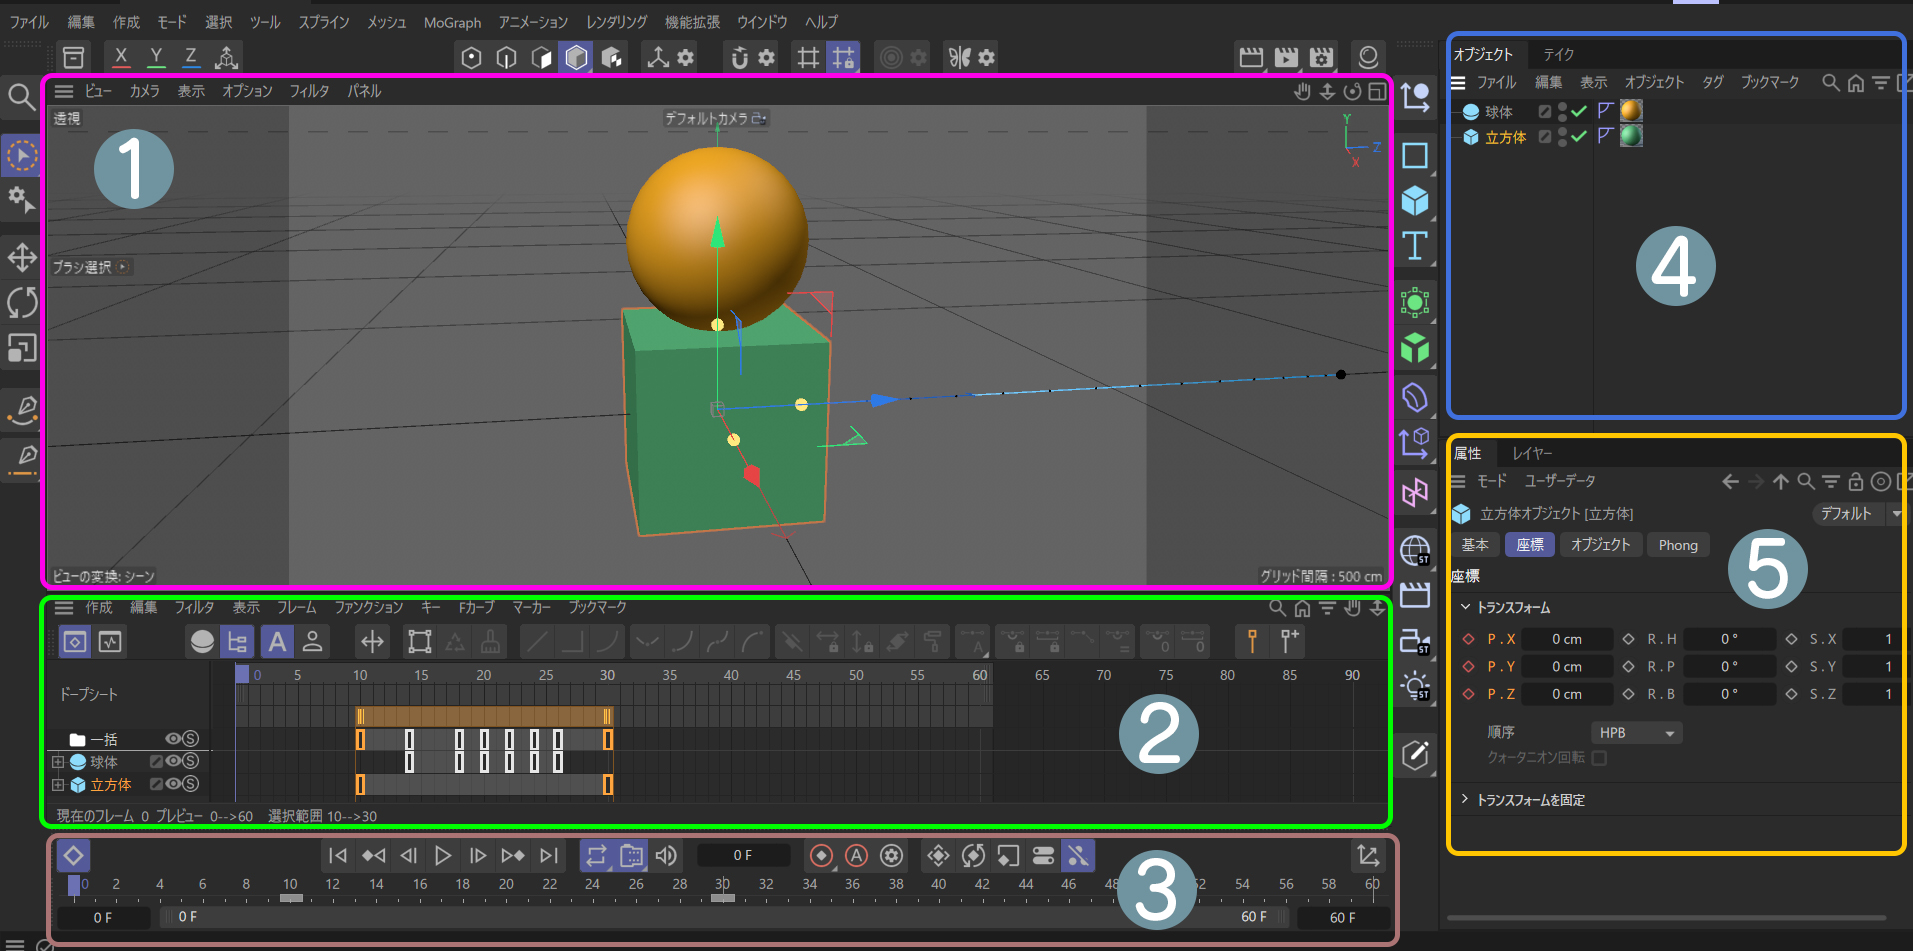Toggle the クォータニオン回転 checkbox

(1599, 758)
